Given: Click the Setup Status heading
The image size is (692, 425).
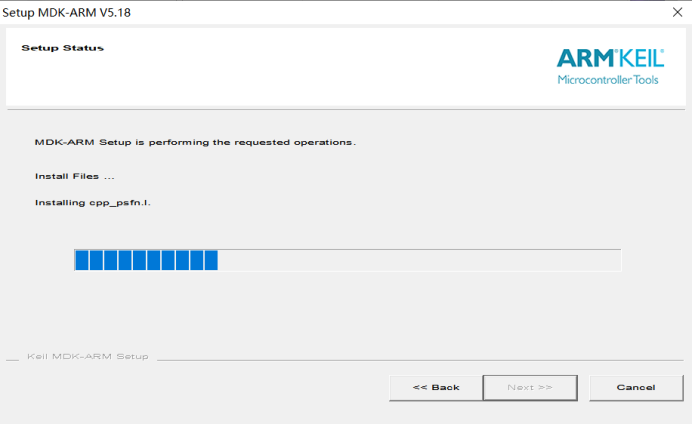Looking at the screenshot, I should pyautogui.click(x=63, y=48).
